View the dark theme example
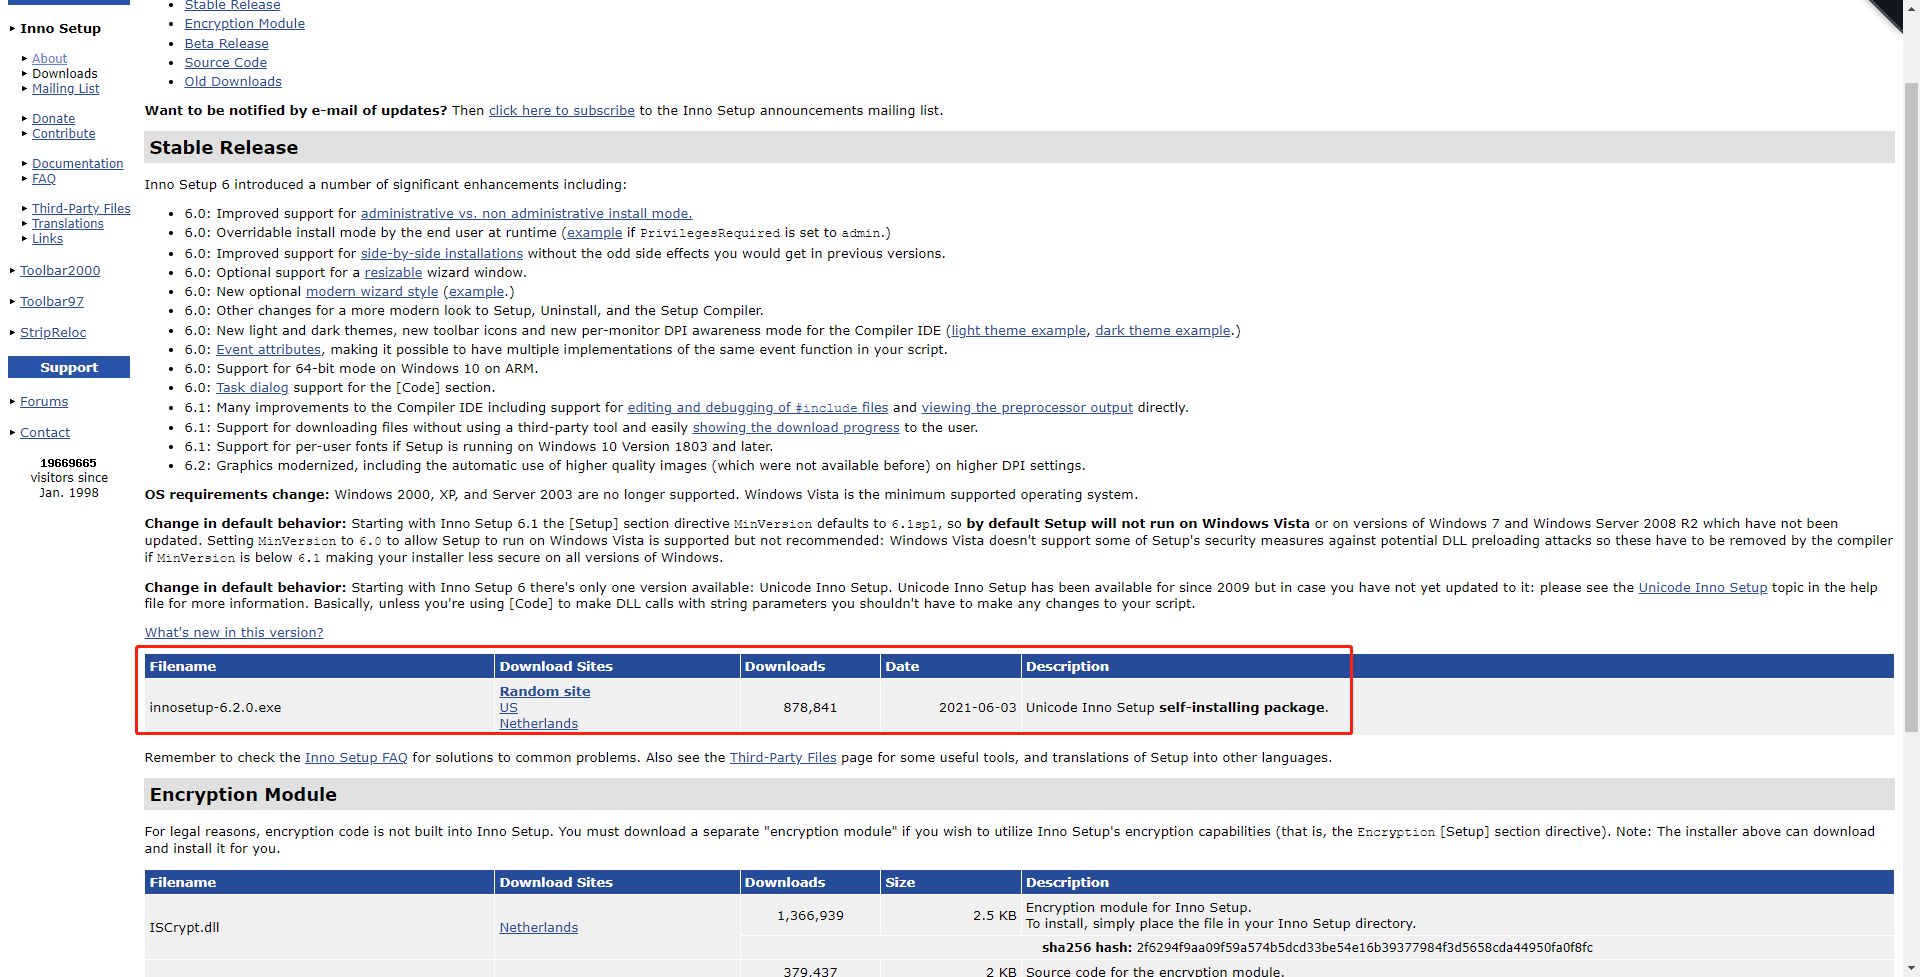Screen dimensions: 1920x977 click(1163, 331)
